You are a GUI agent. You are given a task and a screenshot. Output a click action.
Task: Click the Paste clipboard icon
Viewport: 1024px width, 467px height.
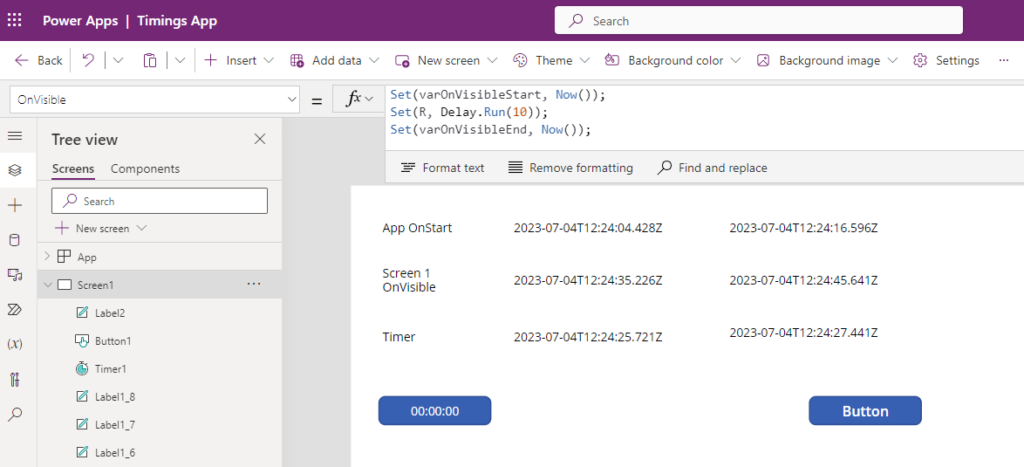(150, 60)
